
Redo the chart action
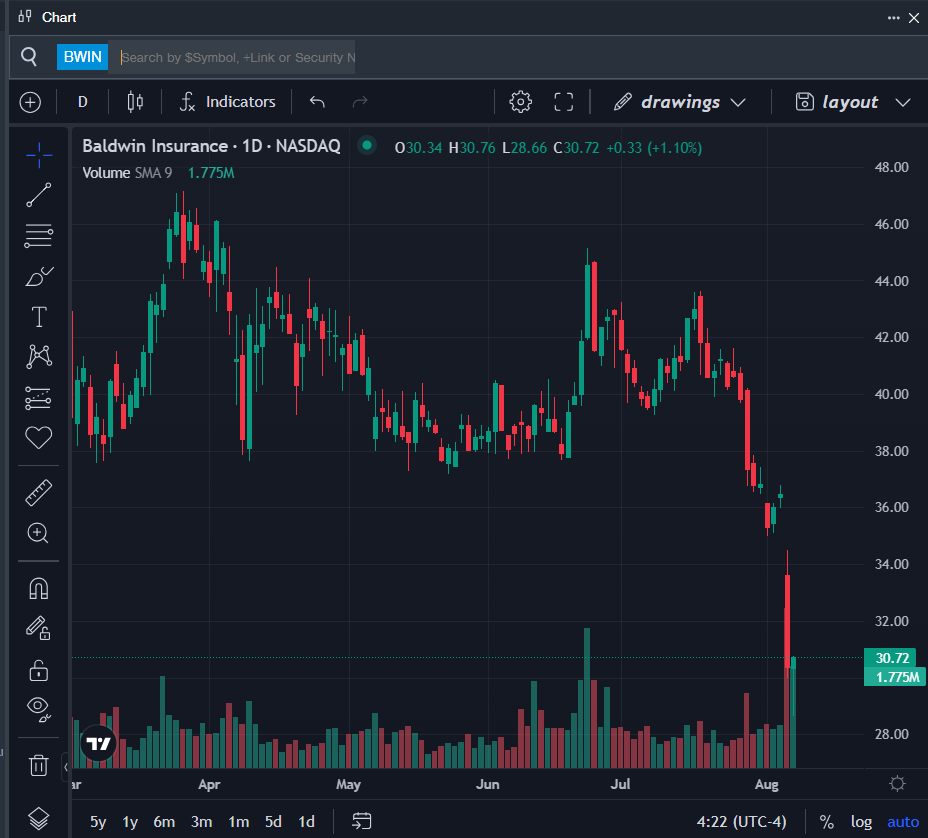click(x=360, y=102)
